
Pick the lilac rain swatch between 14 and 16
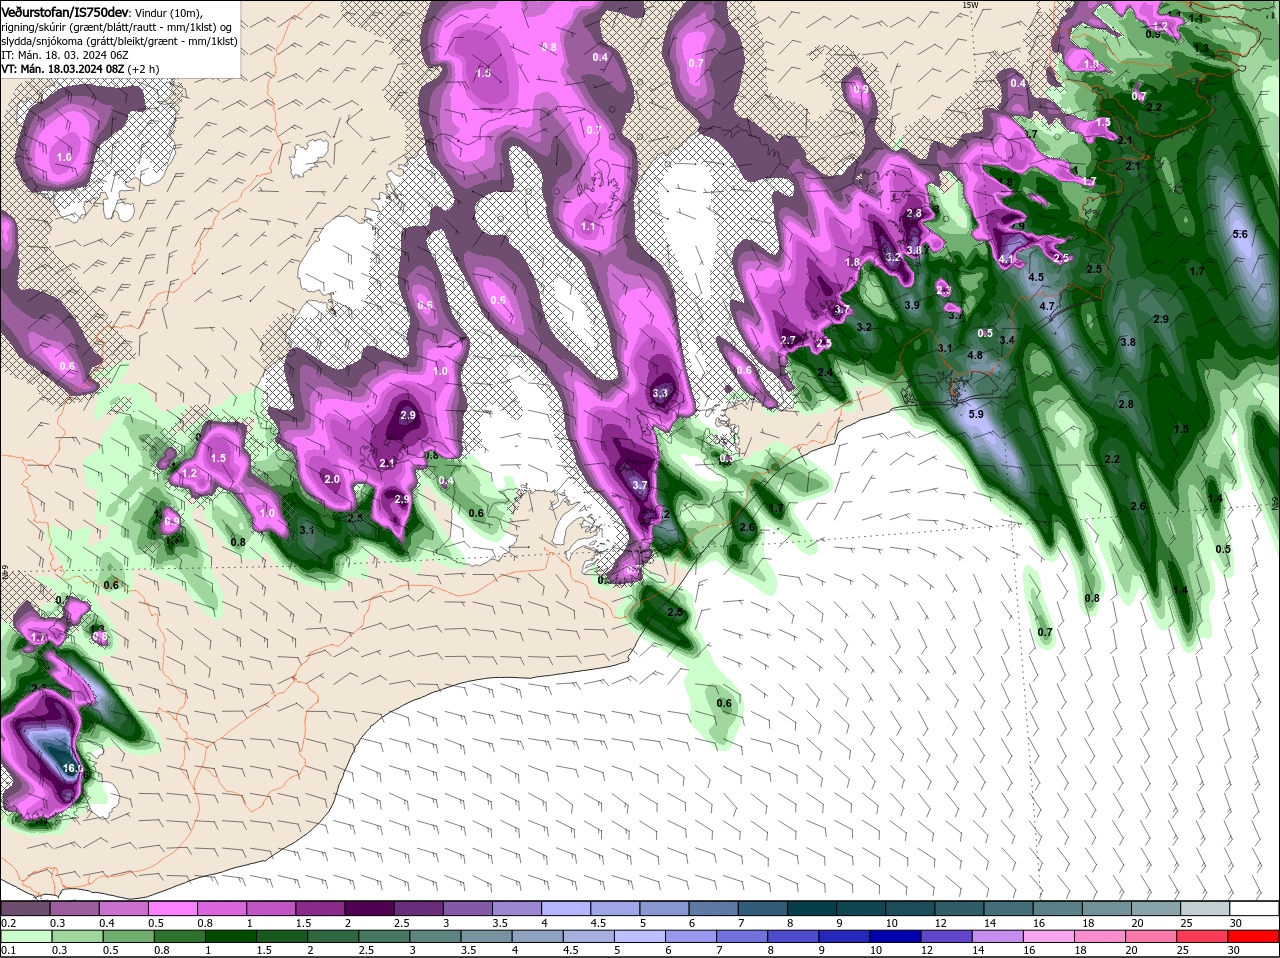[997, 937]
